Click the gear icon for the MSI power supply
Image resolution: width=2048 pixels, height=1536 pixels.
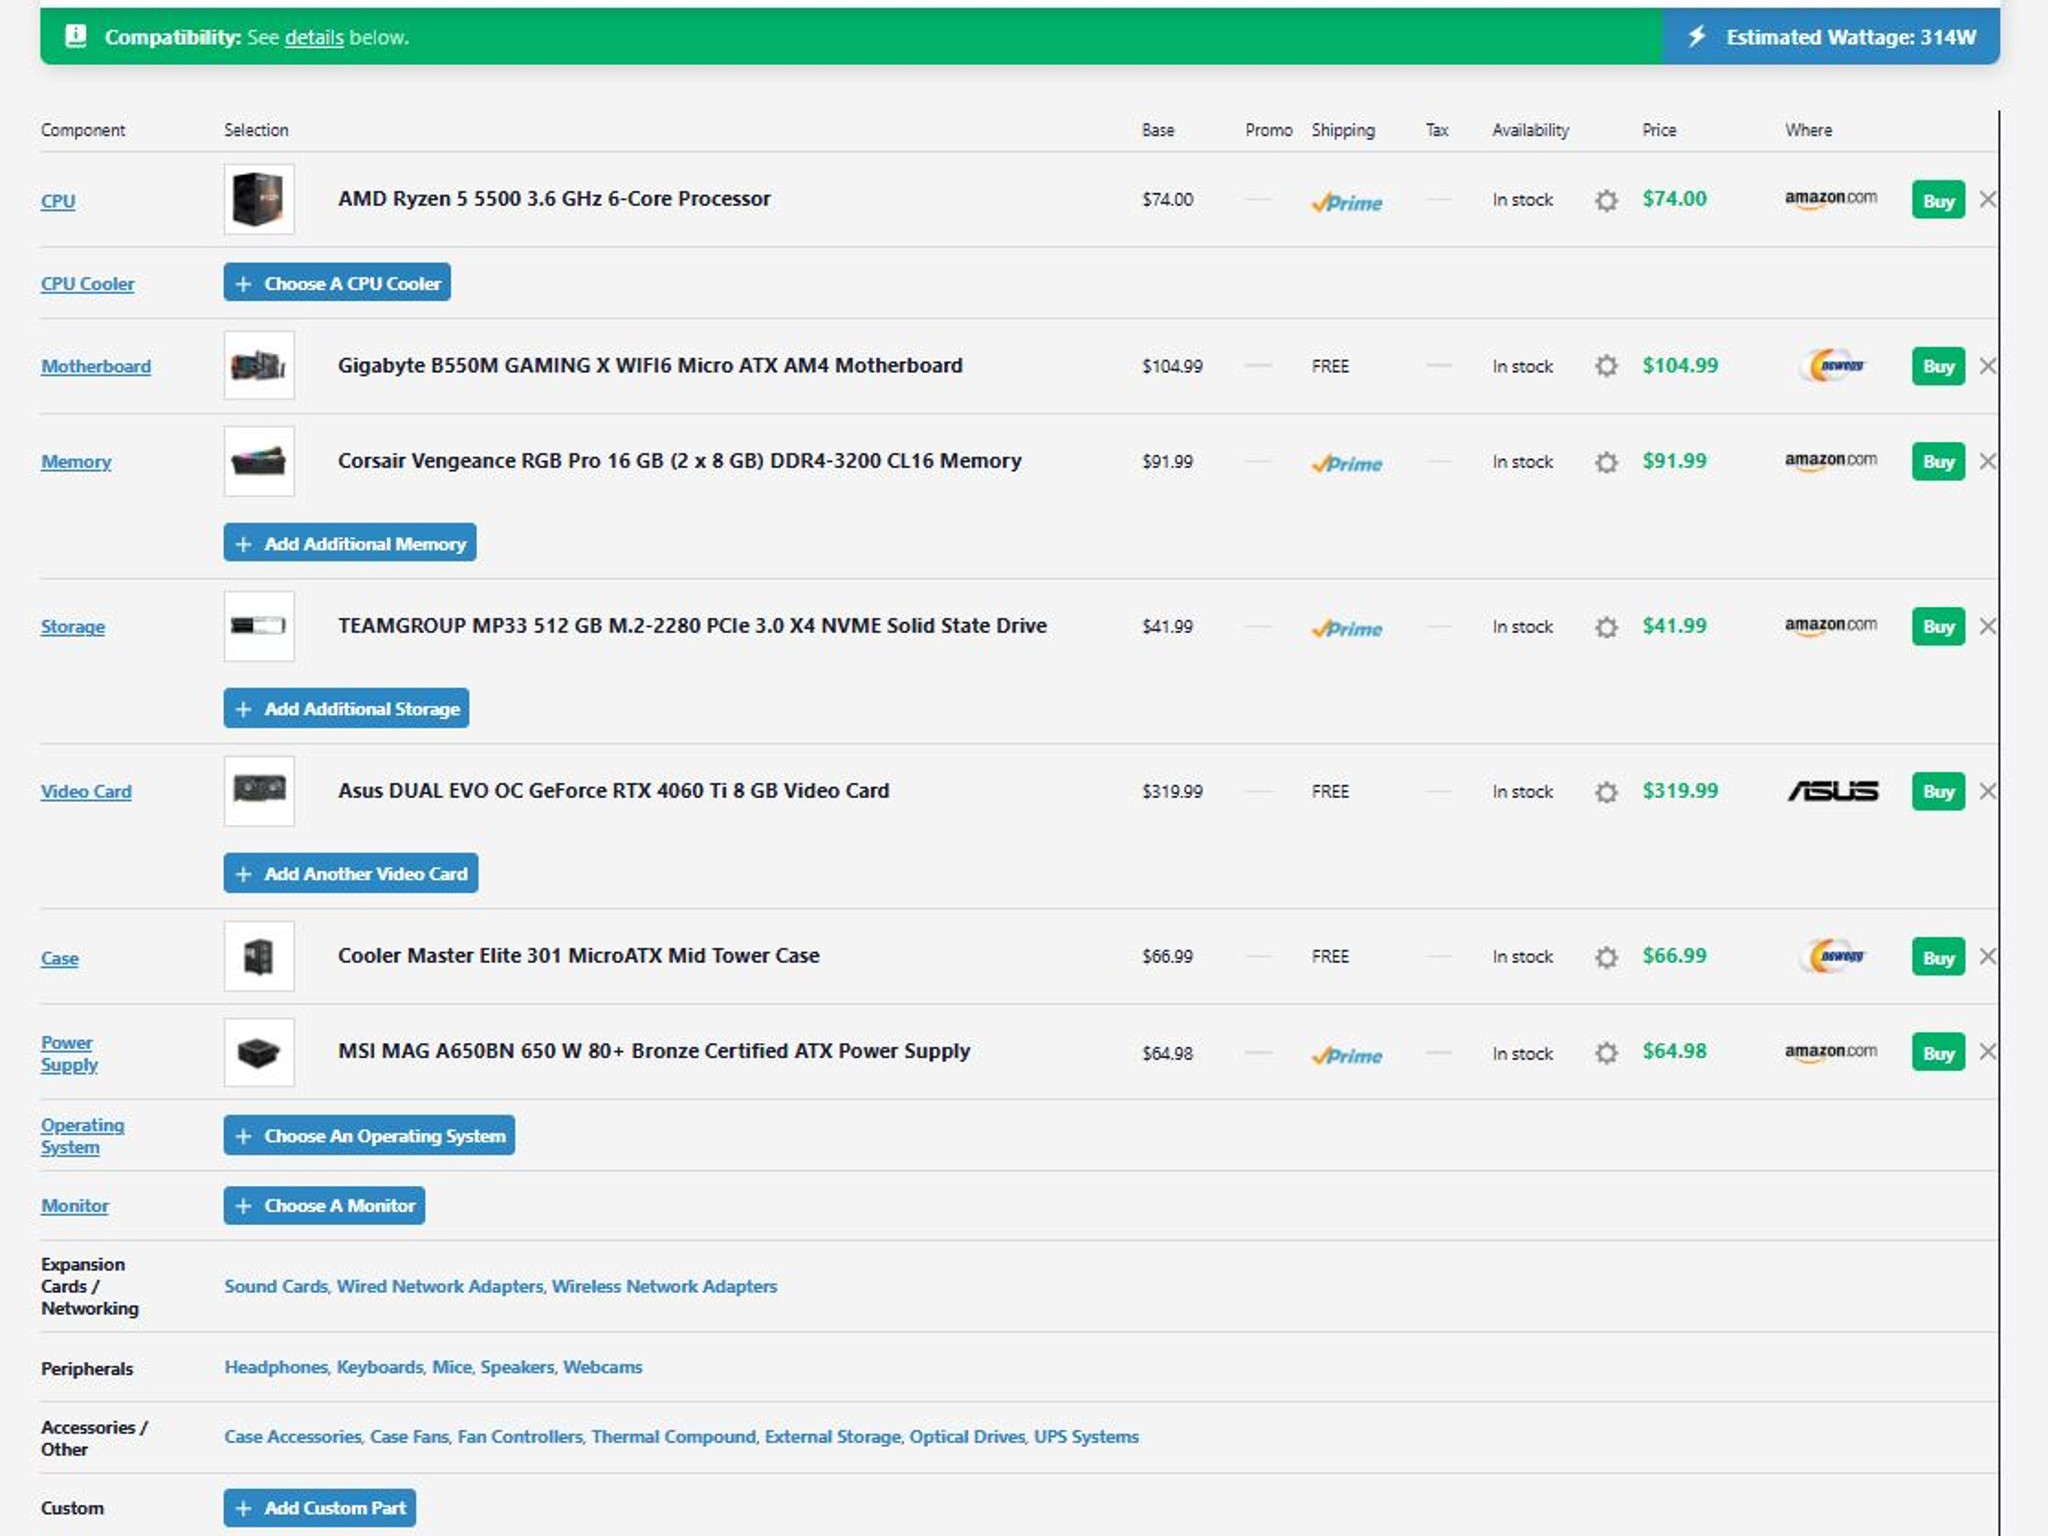click(x=1606, y=1053)
